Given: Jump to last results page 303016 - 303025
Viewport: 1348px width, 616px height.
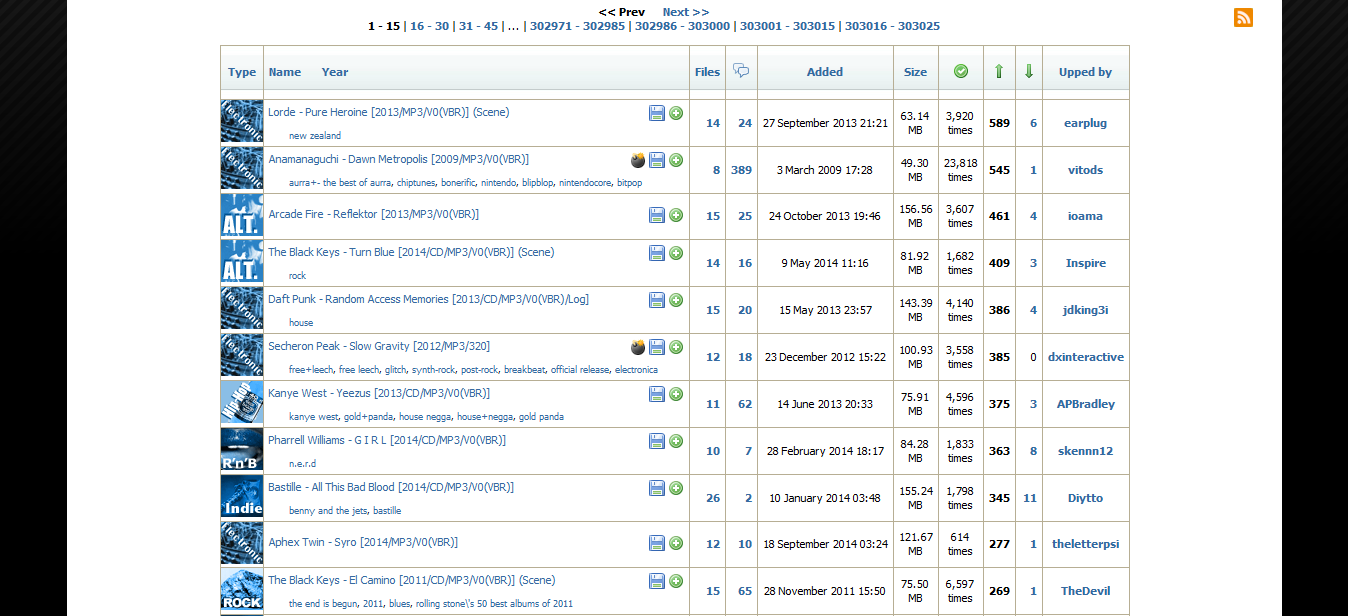Looking at the screenshot, I should click(x=892, y=26).
